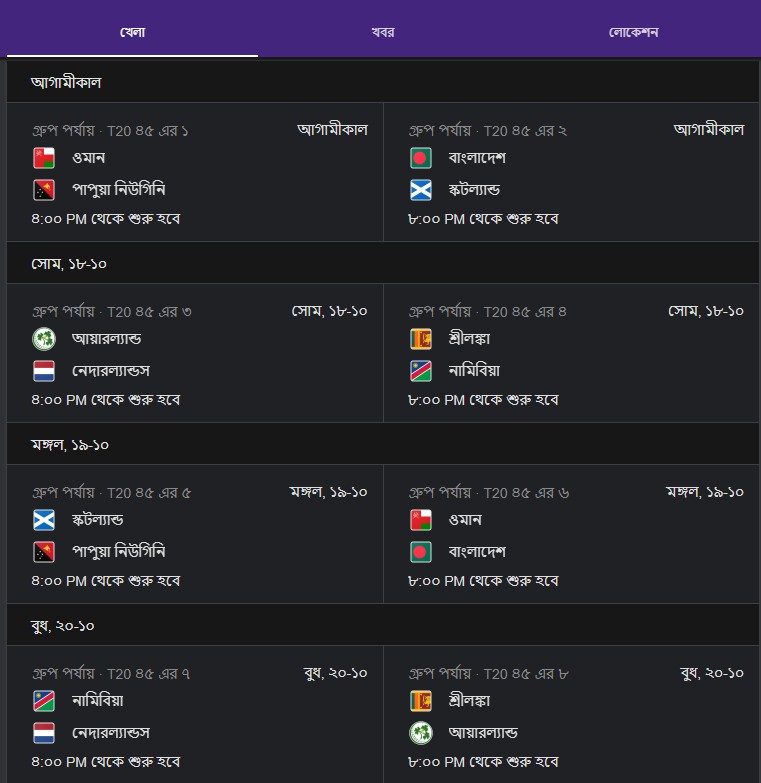Switch to the খবর tab
This screenshot has height=783, width=761.
pyautogui.click(x=382, y=32)
